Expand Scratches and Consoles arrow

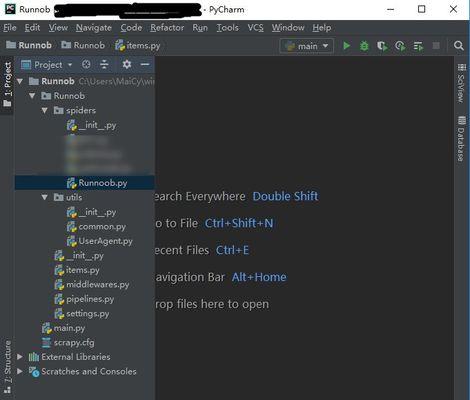(x=20, y=371)
